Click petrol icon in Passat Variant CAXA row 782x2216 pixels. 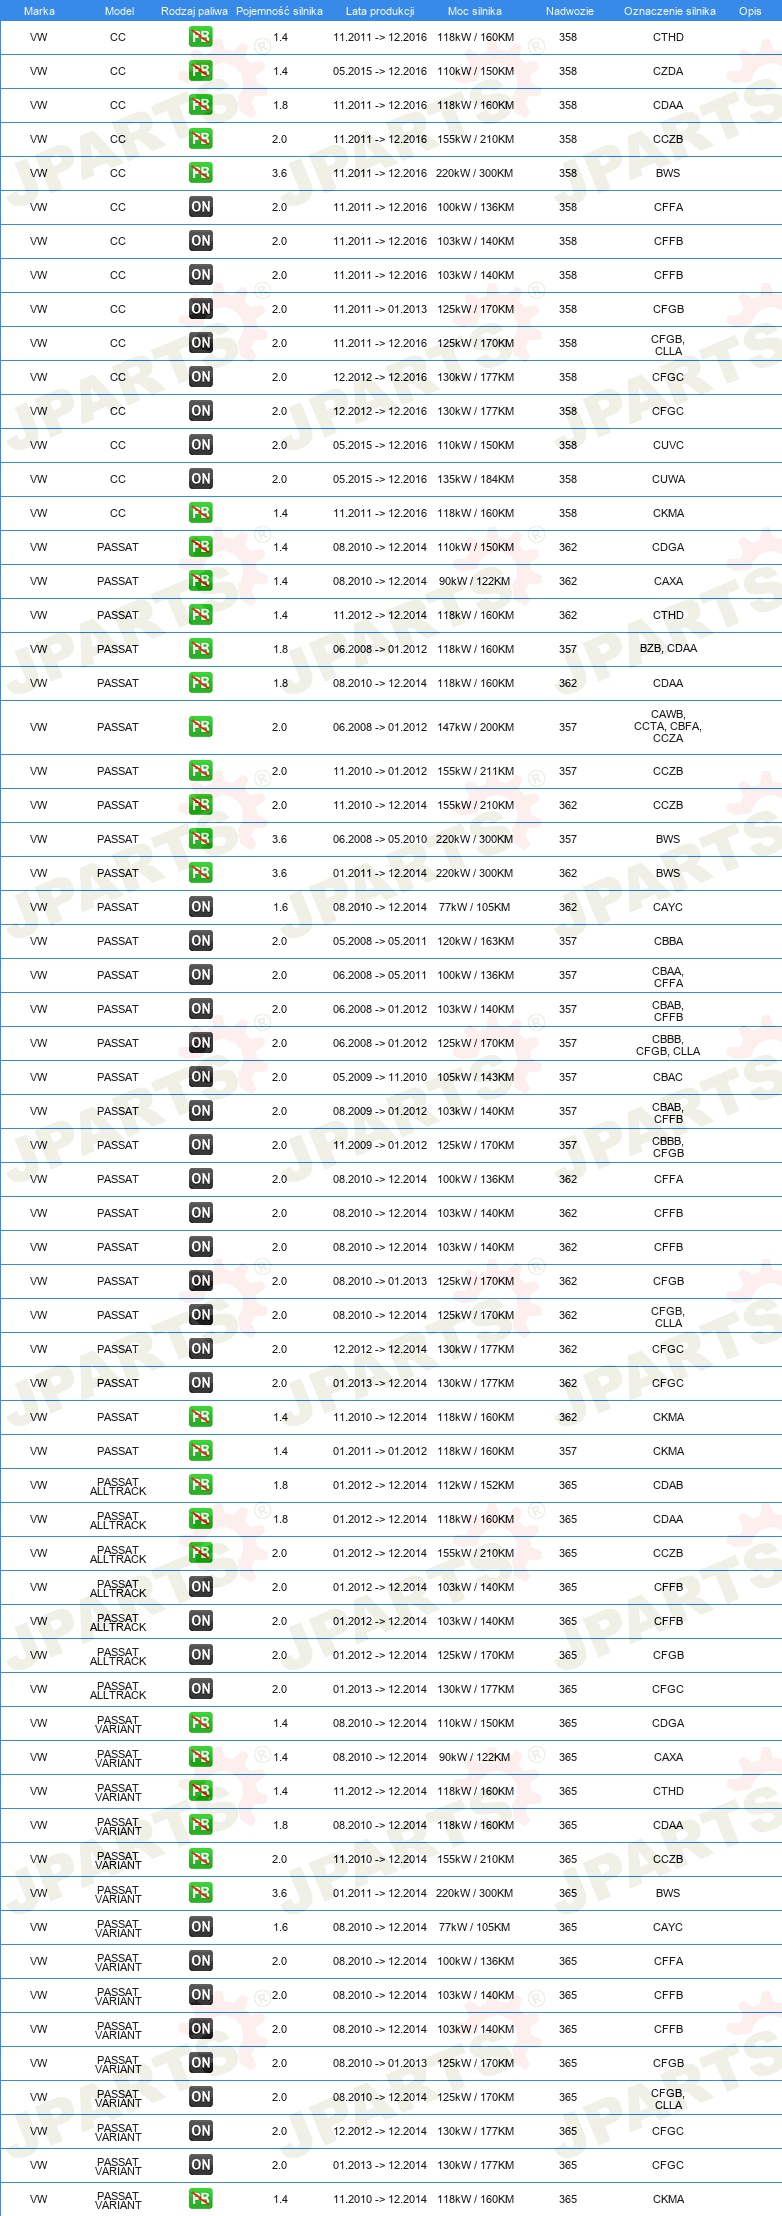201,1757
